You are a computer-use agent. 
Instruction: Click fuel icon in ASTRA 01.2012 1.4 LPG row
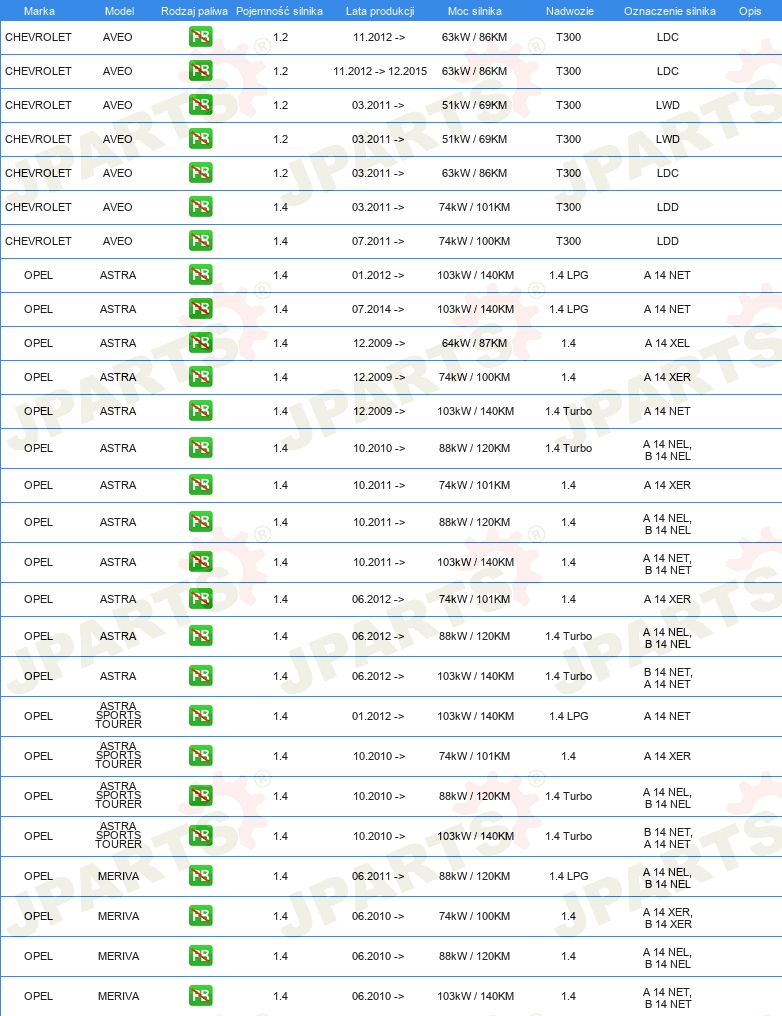201,275
